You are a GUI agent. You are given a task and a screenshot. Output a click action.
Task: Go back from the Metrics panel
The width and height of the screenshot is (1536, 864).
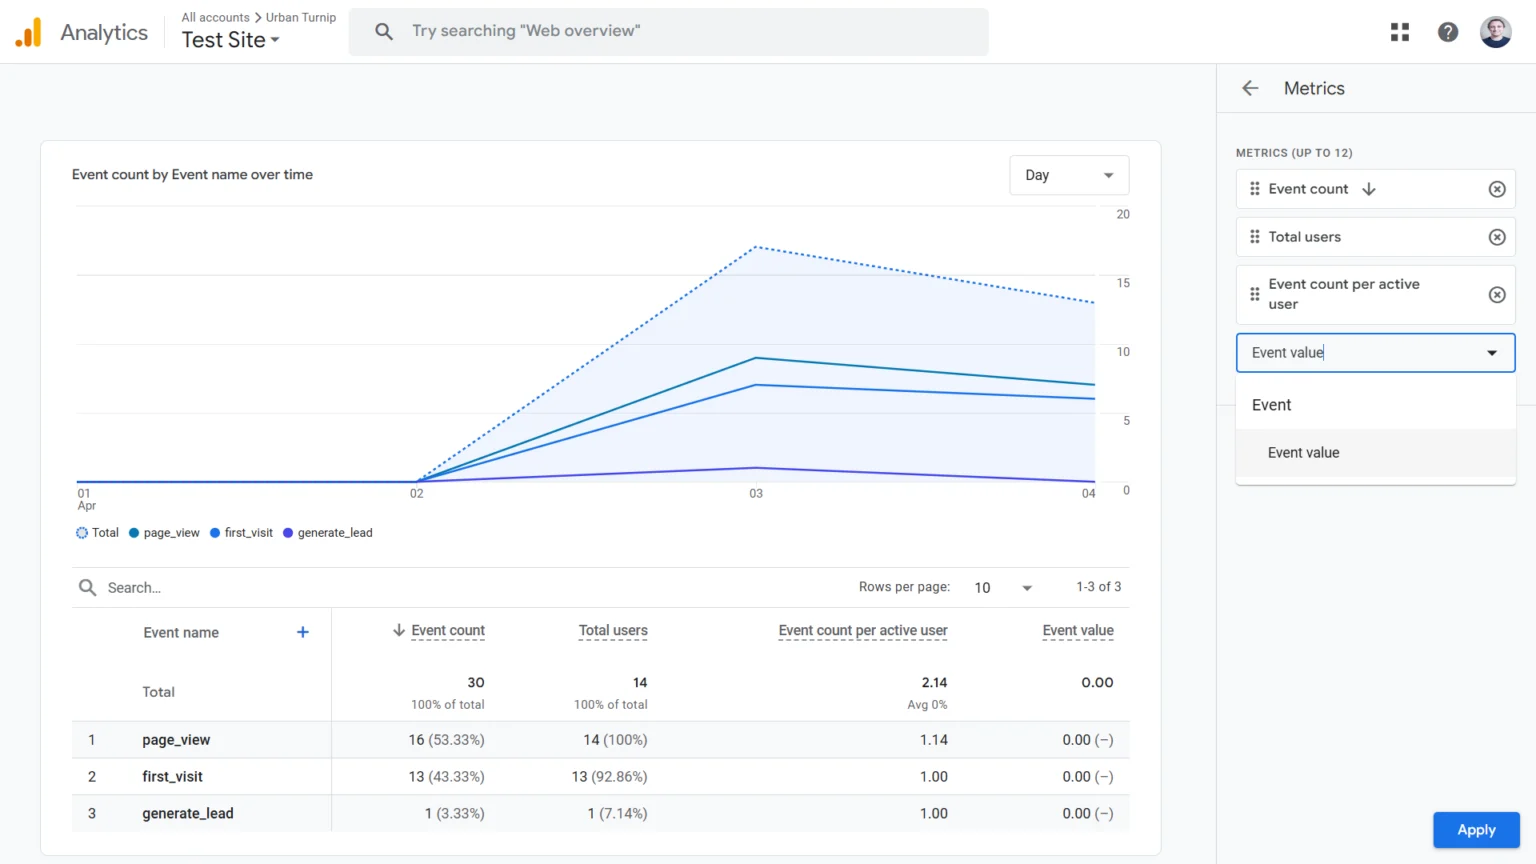click(1249, 88)
